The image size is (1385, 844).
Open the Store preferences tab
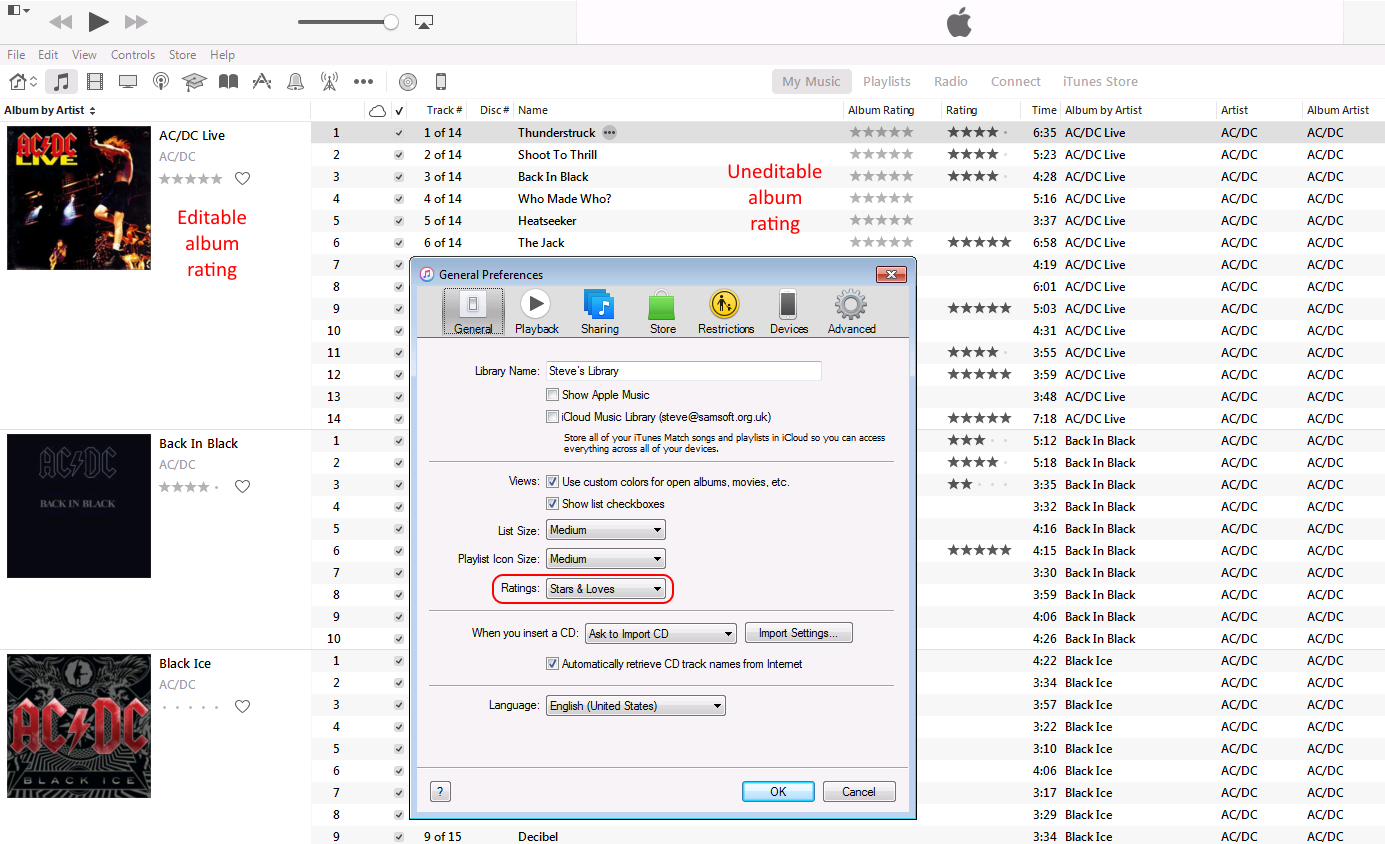(662, 311)
